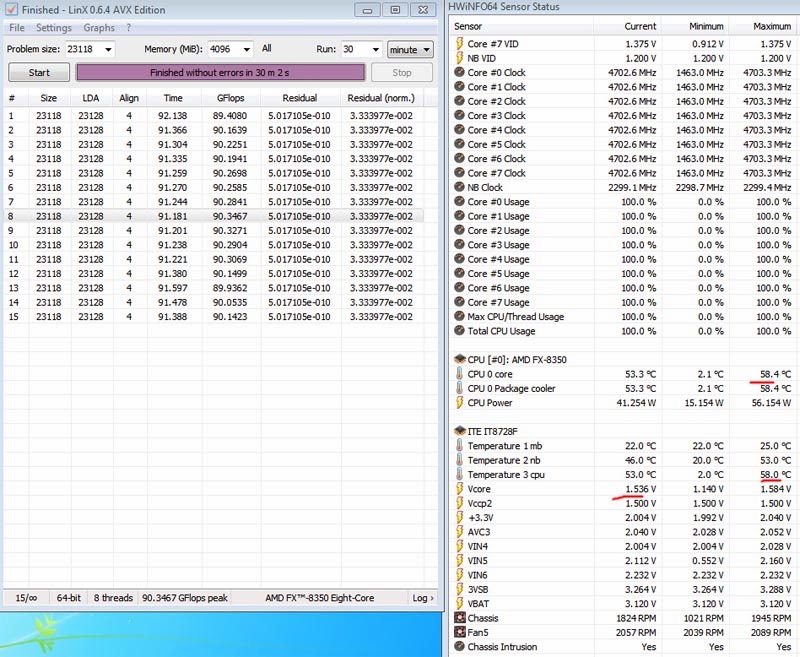
Task: Click the lightning icon beside Vcore
Action: pos(460,489)
